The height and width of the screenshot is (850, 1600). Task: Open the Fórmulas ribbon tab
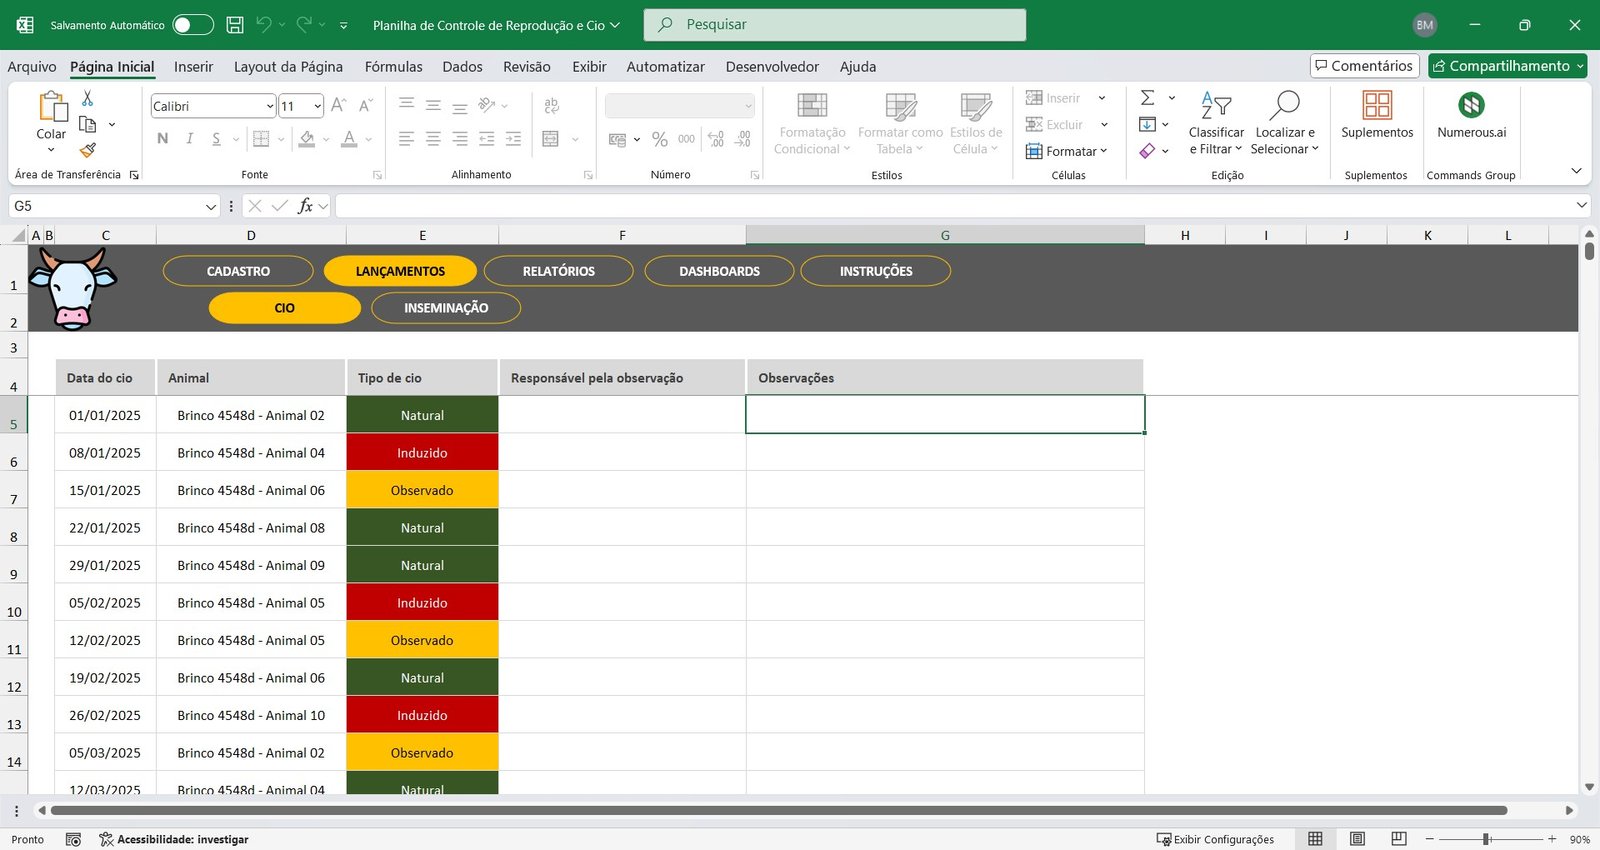click(x=393, y=67)
